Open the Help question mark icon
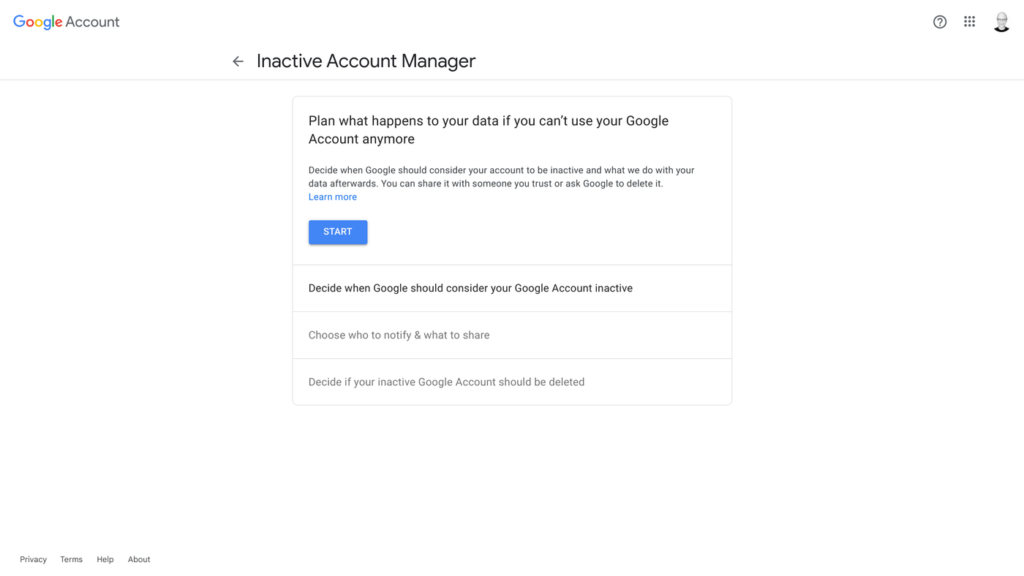Viewport: 1024px width, 576px height. [x=939, y=21]
